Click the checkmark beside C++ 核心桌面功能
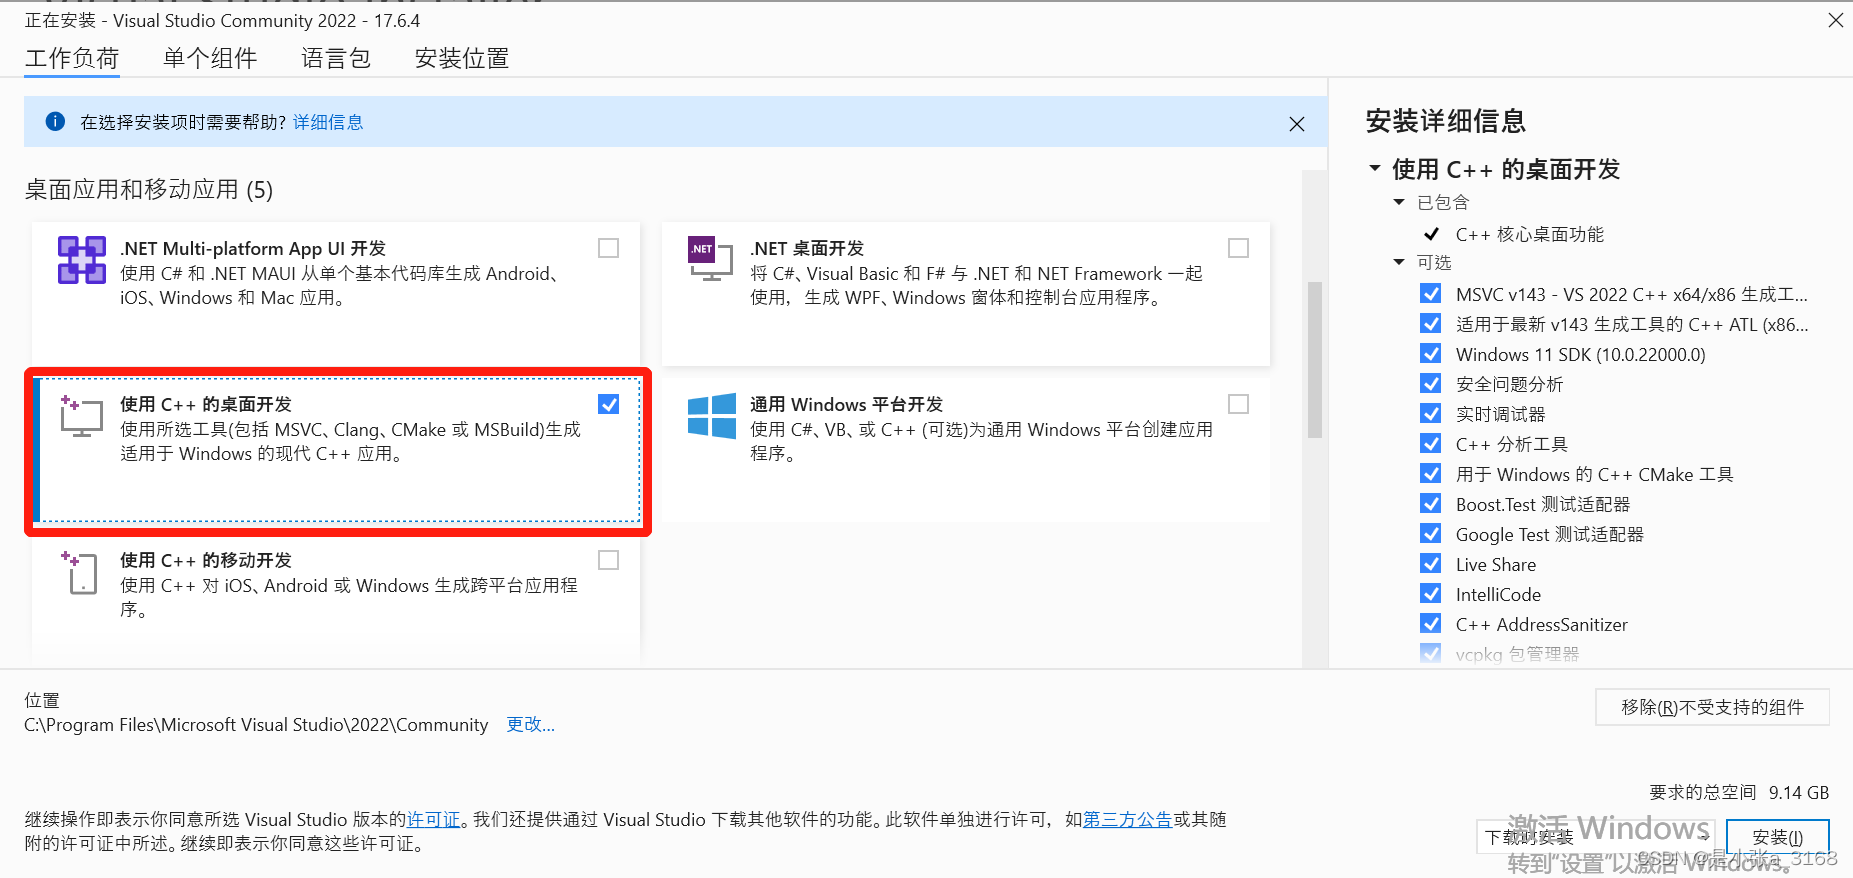The width and height of the screenshot is (1853, 878). click(x=1431, y=234)
